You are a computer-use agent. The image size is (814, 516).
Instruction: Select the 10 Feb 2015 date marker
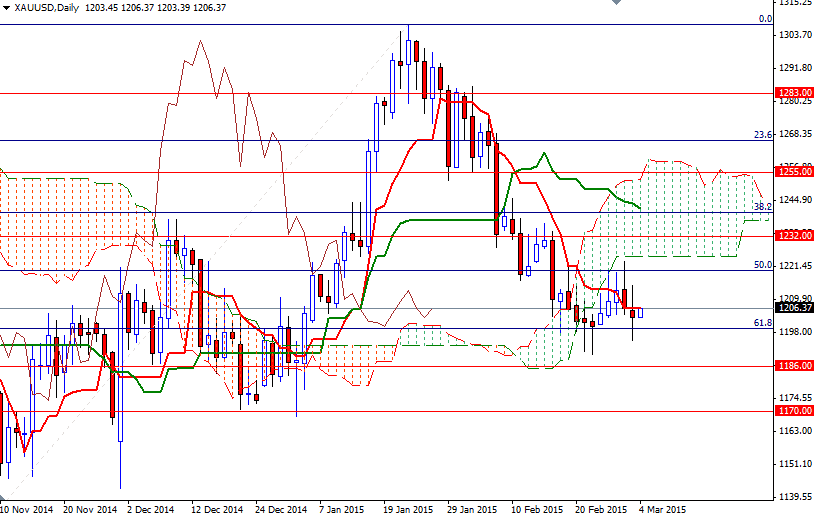tap(538, 508)
